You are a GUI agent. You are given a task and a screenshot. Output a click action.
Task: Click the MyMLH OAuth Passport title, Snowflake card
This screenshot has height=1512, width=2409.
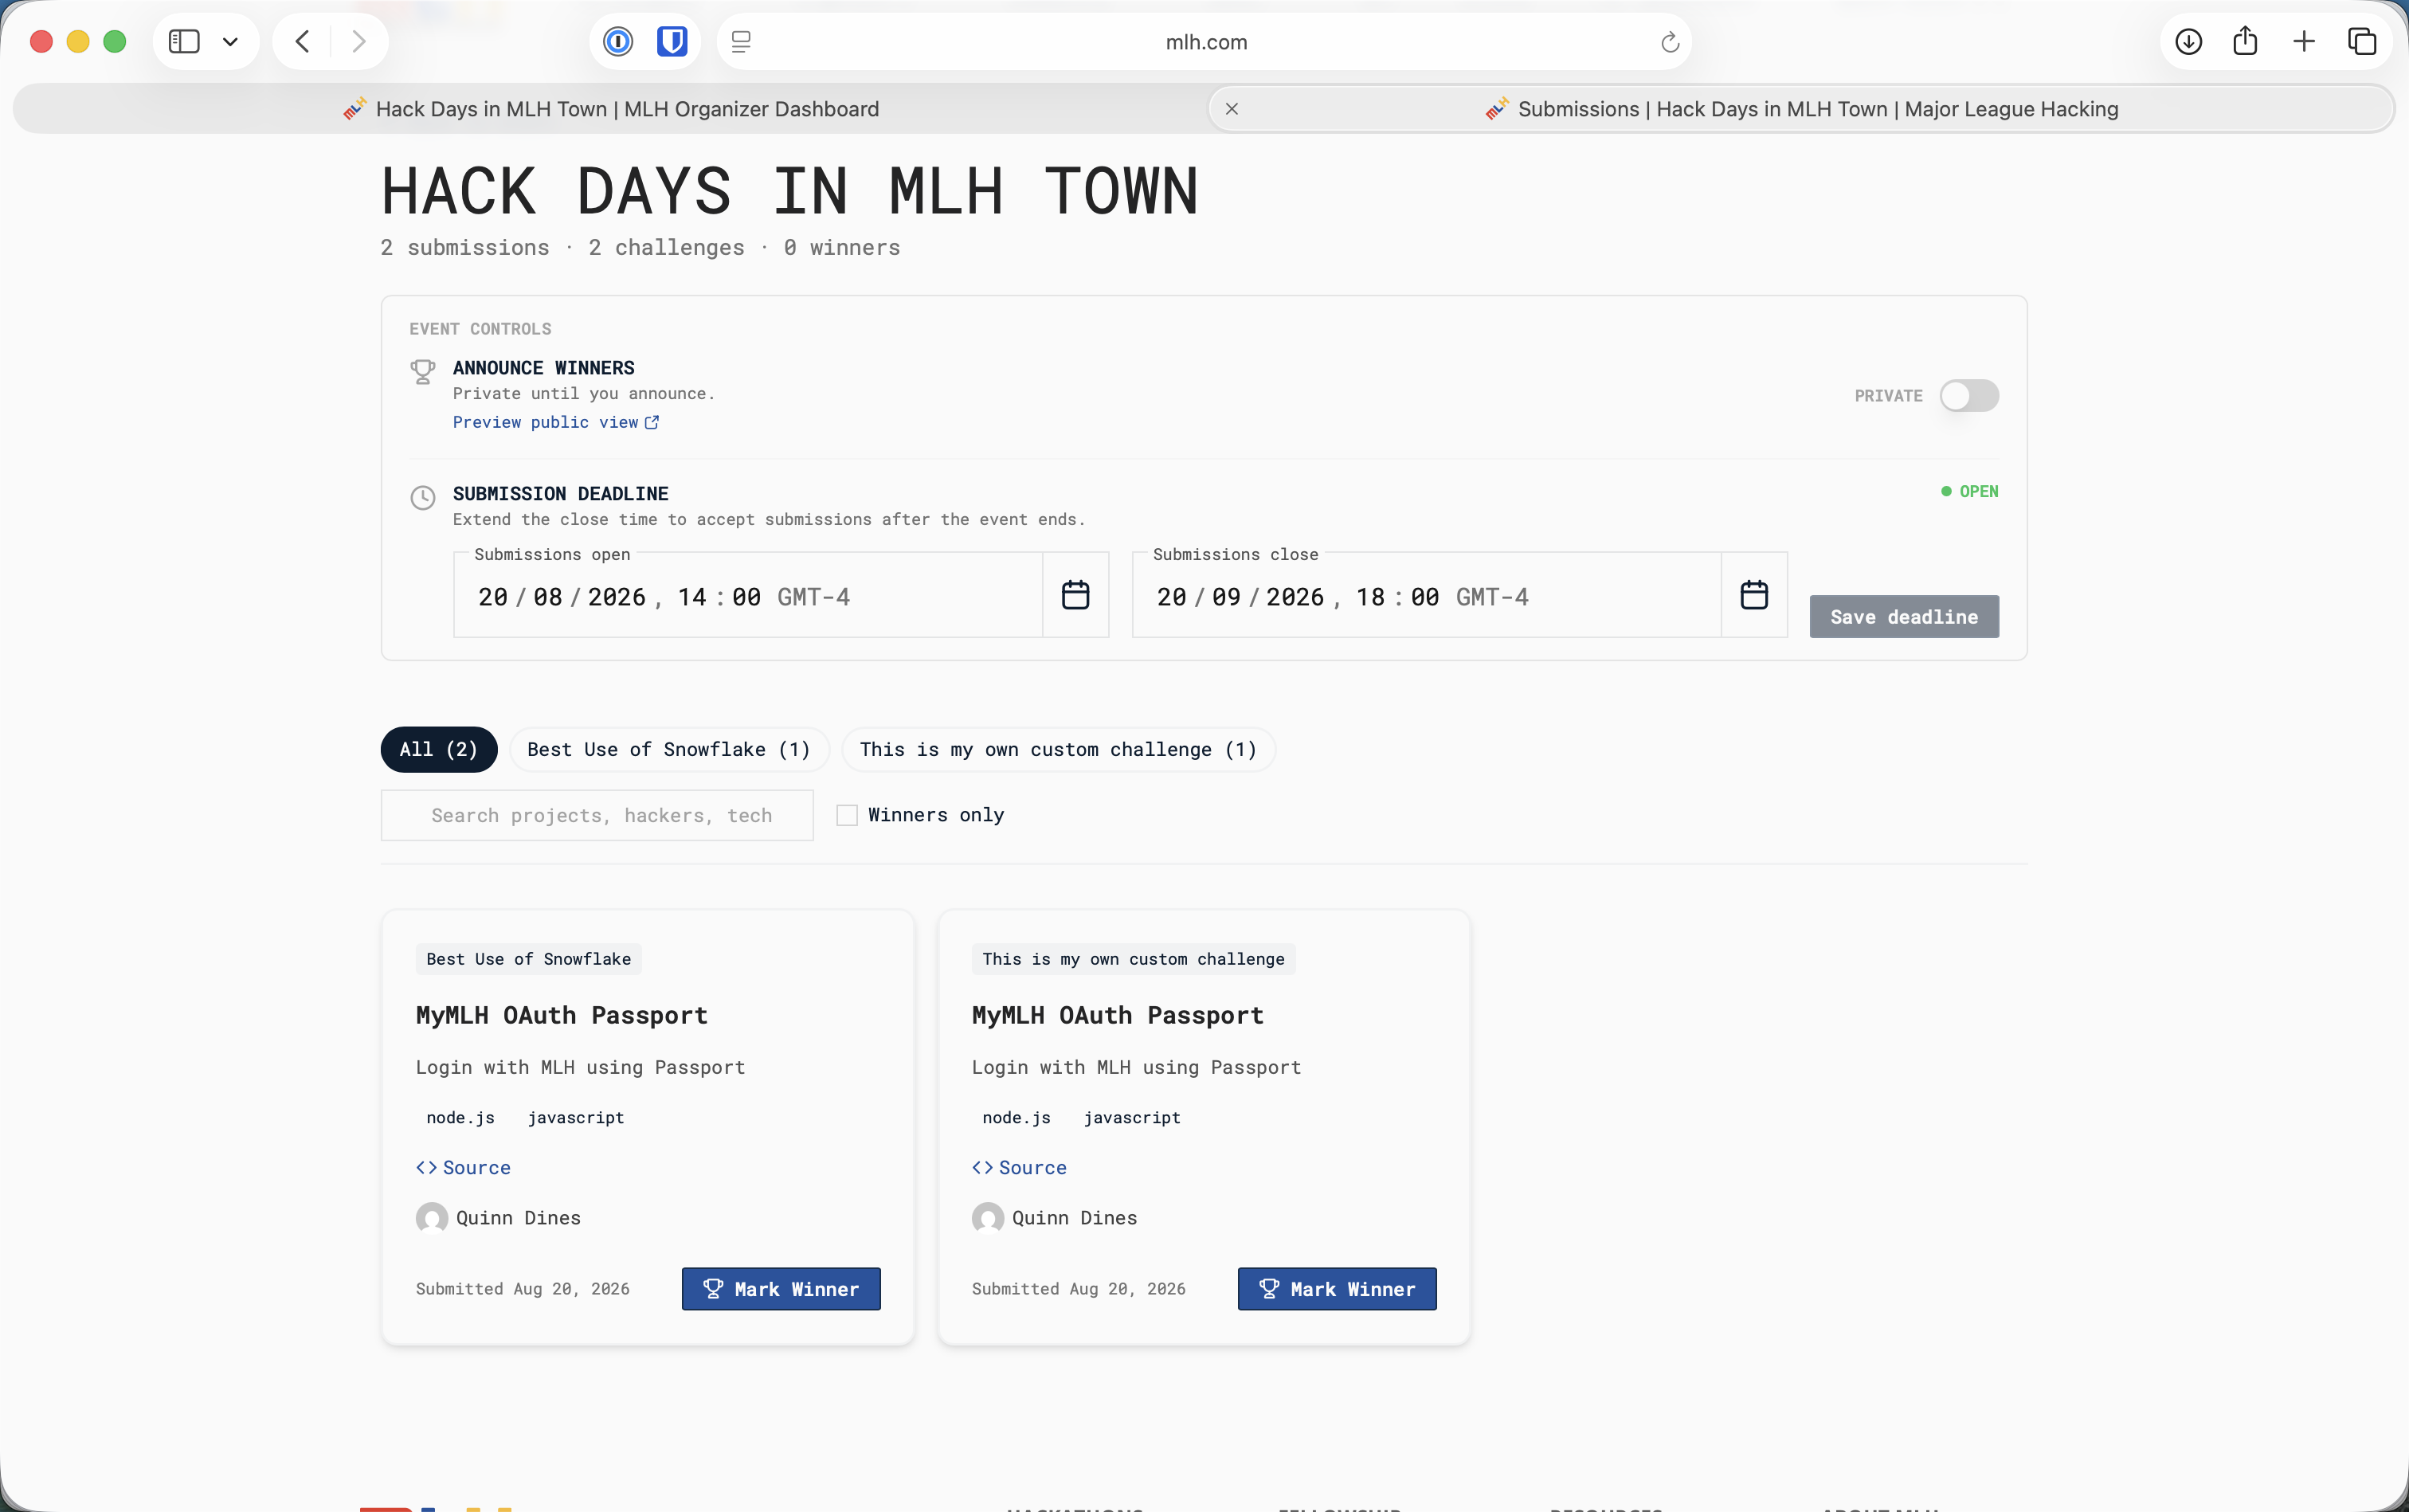click(x=562, y=1015)
